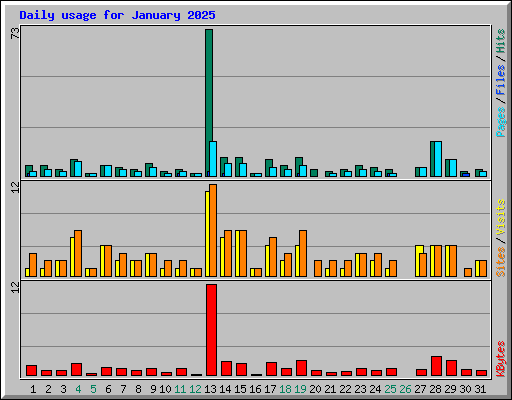Click the 'Hits' legend label
The image size is (512, 400).
(x=500, y=41)
